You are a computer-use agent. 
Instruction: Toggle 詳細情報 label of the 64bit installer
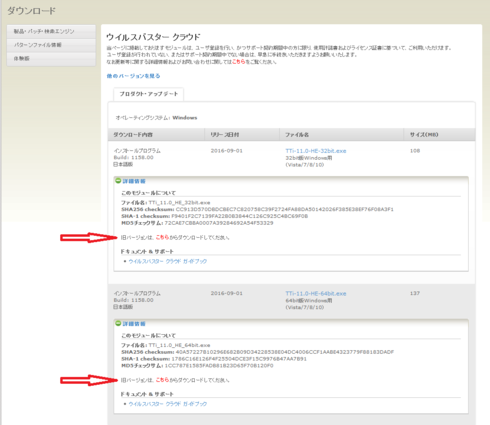pyautogui.click(x=134, y=324)
